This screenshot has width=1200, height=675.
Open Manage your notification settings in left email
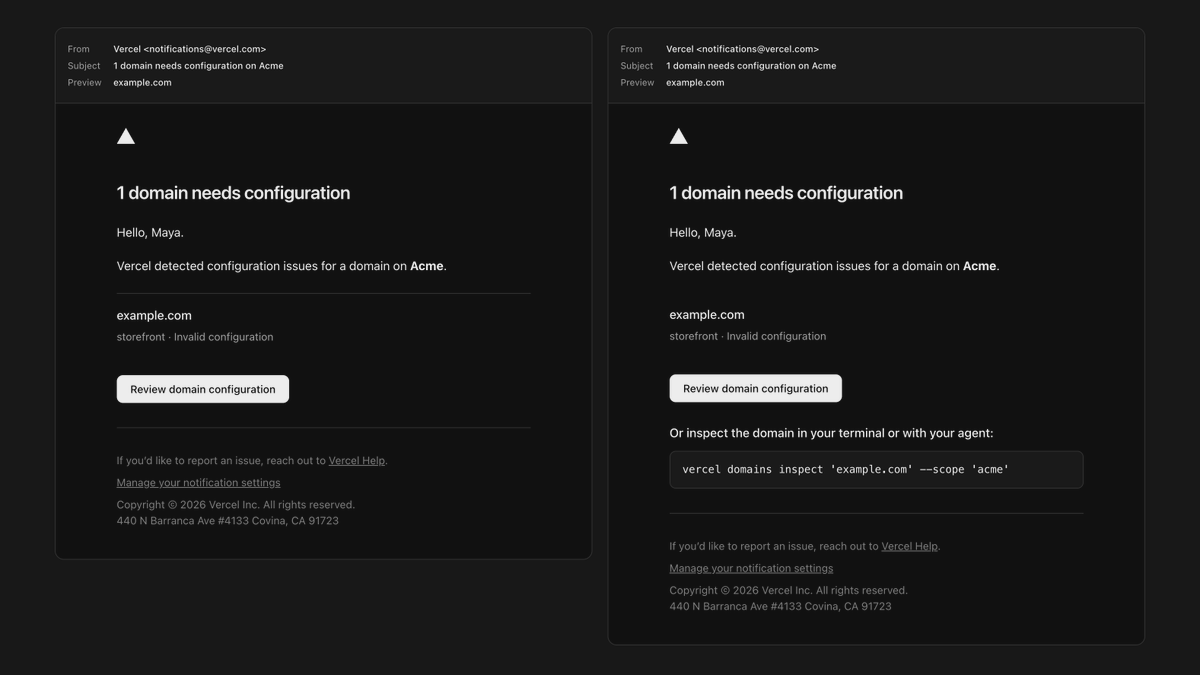pos(199,483)
